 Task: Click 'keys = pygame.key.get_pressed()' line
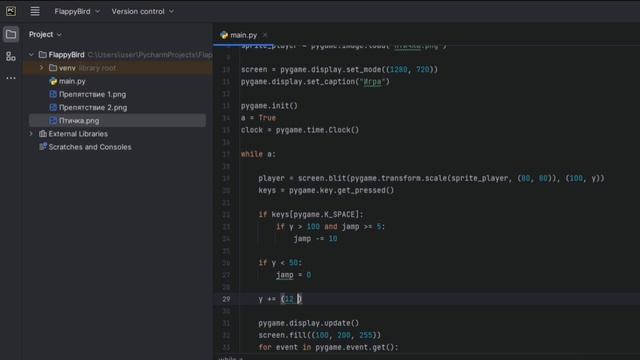point(326,191)
